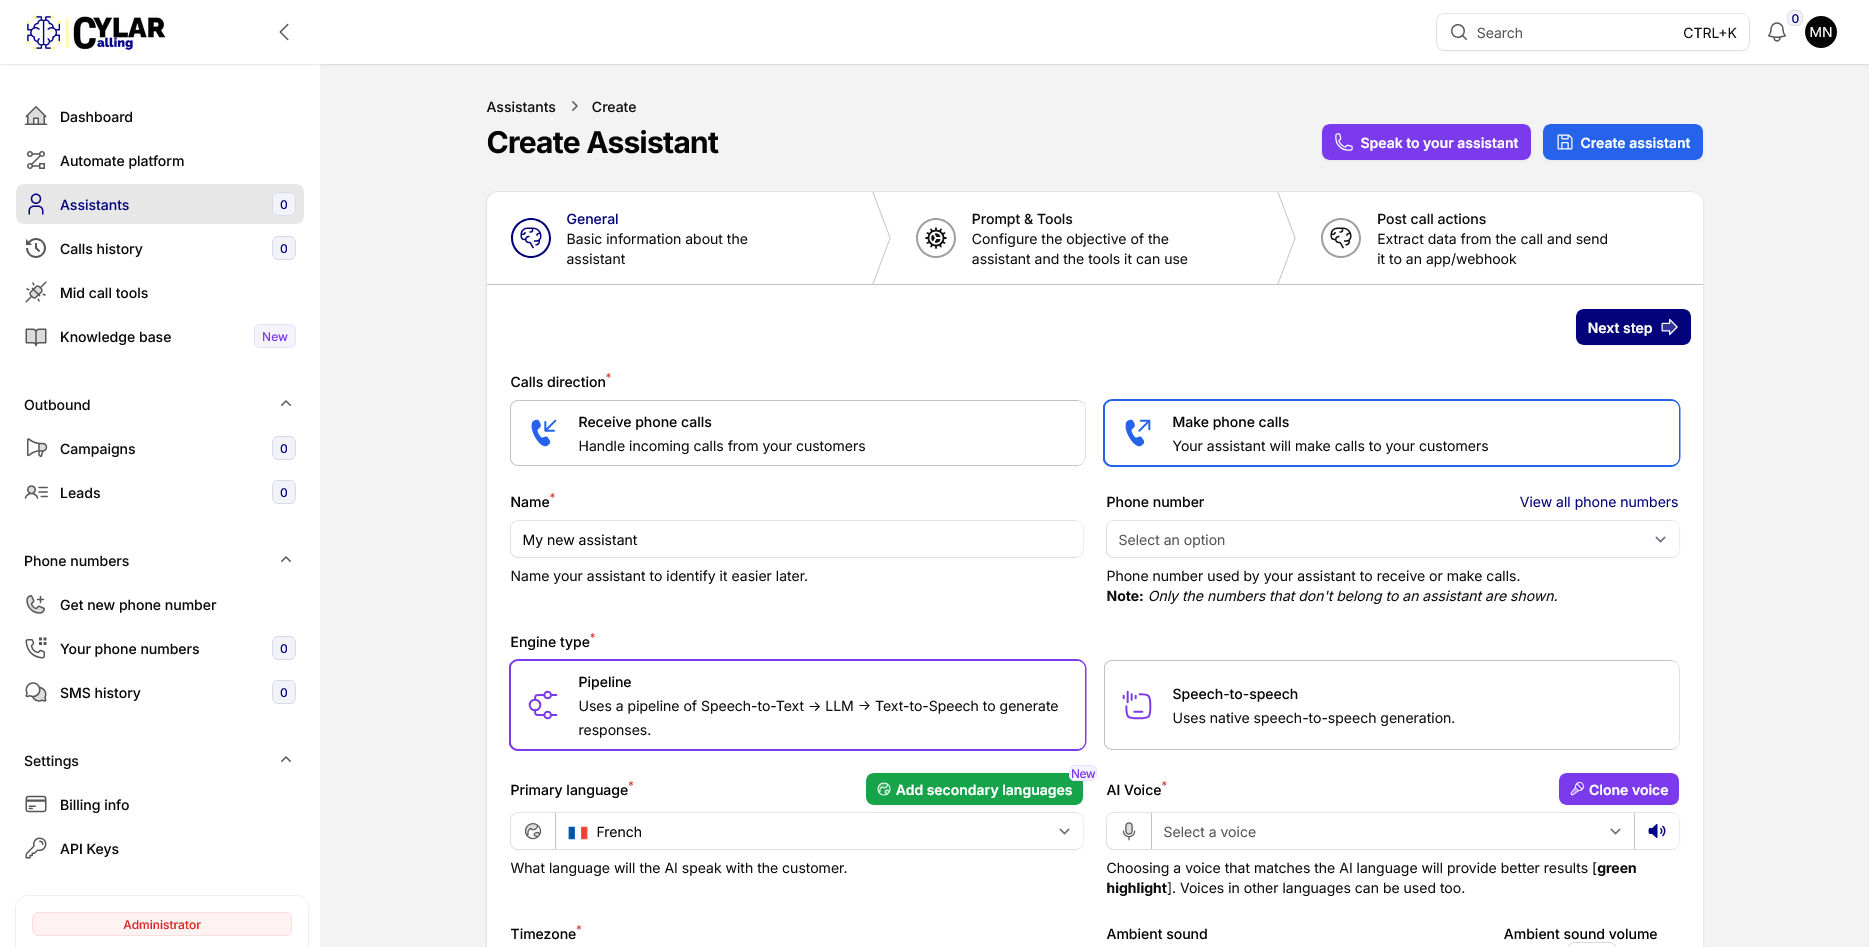Open Mid call tools page
The height and width of the screenshot is (947, 1869).
point(160,292)
